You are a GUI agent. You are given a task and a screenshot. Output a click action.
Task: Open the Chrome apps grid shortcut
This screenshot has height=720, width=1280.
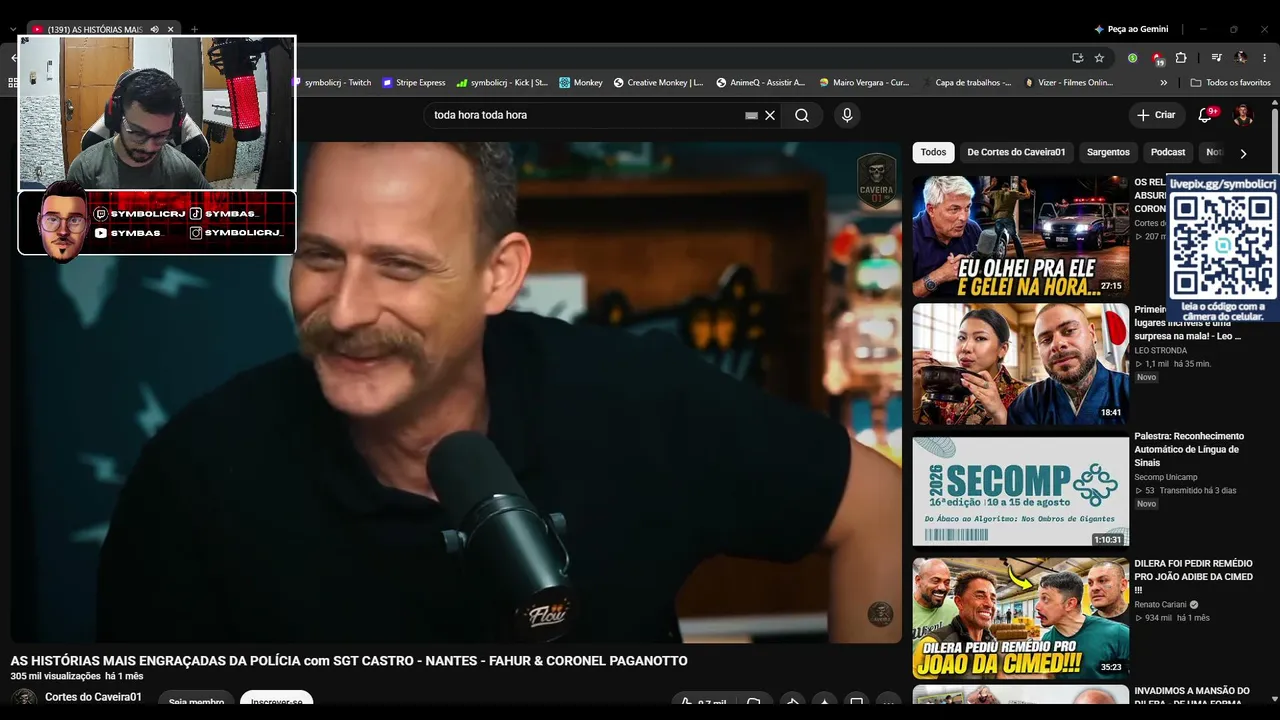pos(14,83)
